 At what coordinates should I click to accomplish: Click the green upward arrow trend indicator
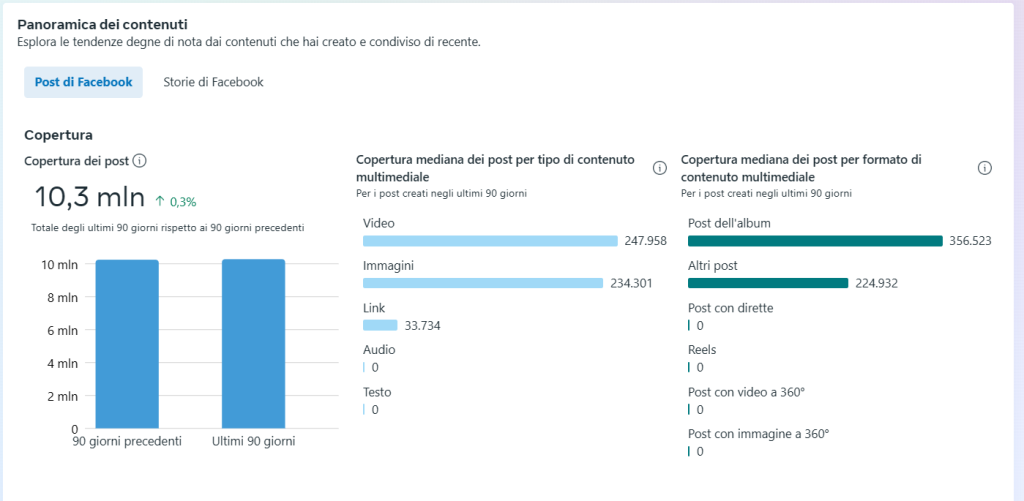click(160, 201)
